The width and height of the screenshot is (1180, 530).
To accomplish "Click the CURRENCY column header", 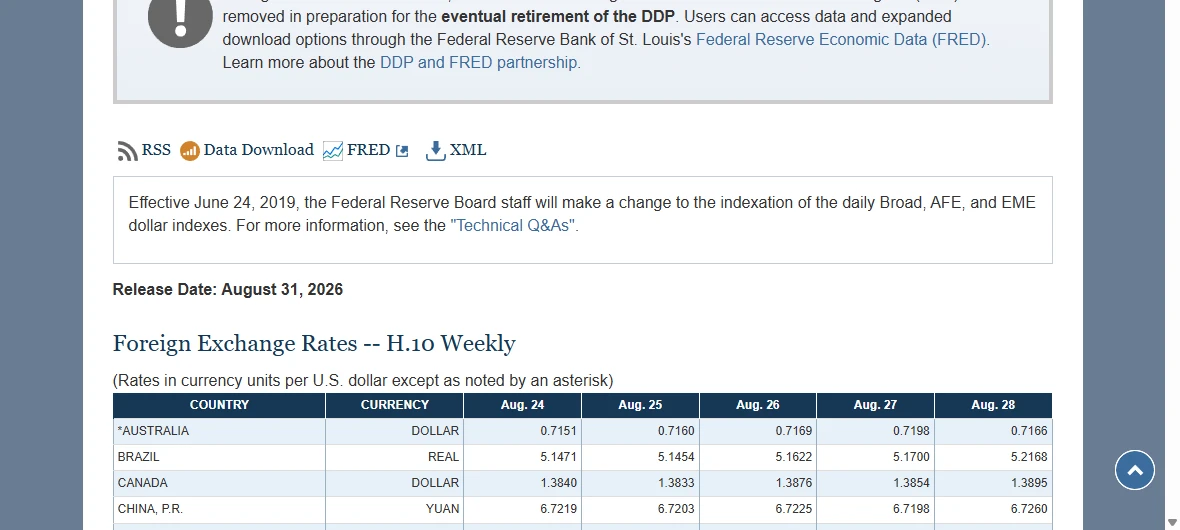I will tap(394, 405).
